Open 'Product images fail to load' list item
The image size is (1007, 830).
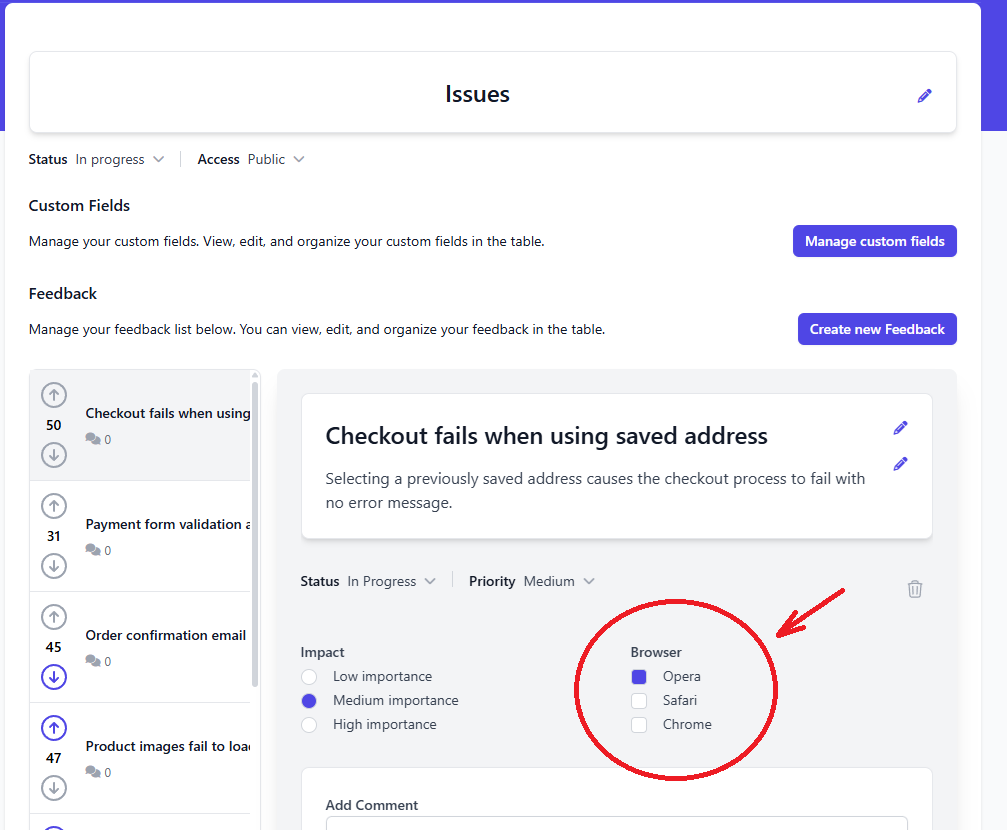(x=140, y=759)
